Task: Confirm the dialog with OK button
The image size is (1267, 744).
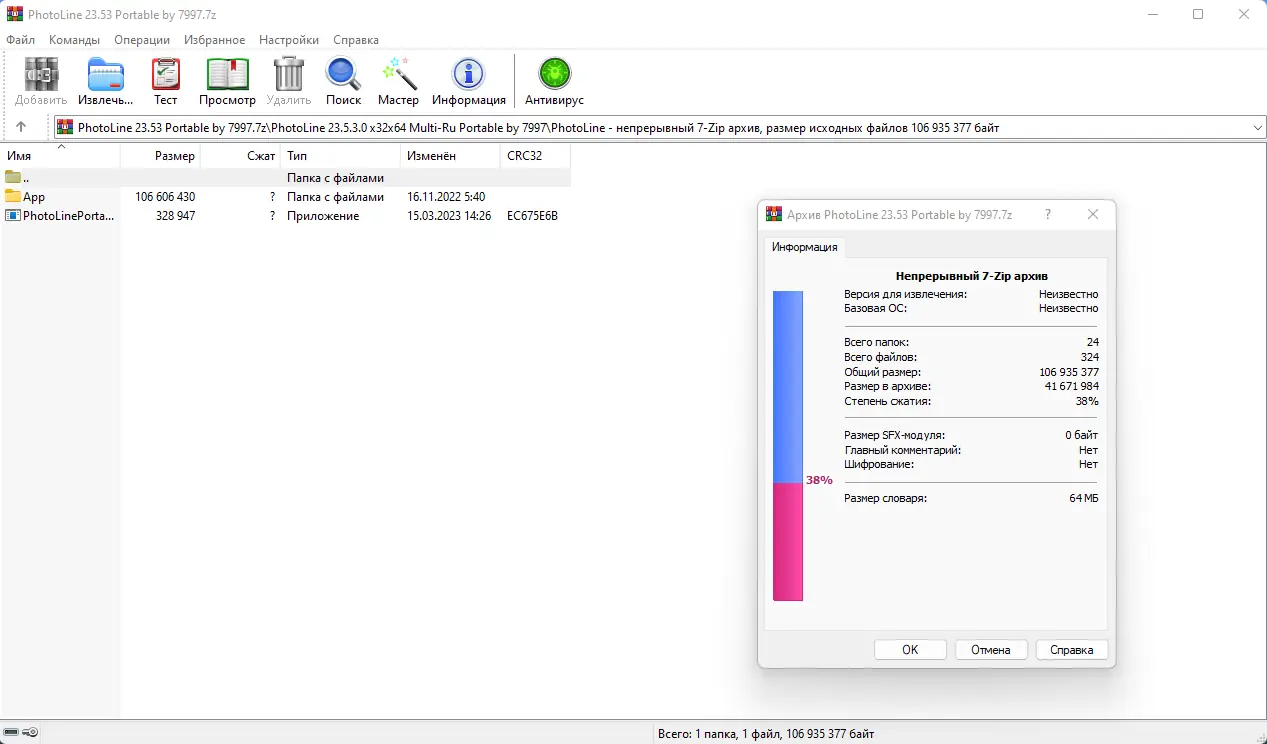Action: click(x=910, y=650)
